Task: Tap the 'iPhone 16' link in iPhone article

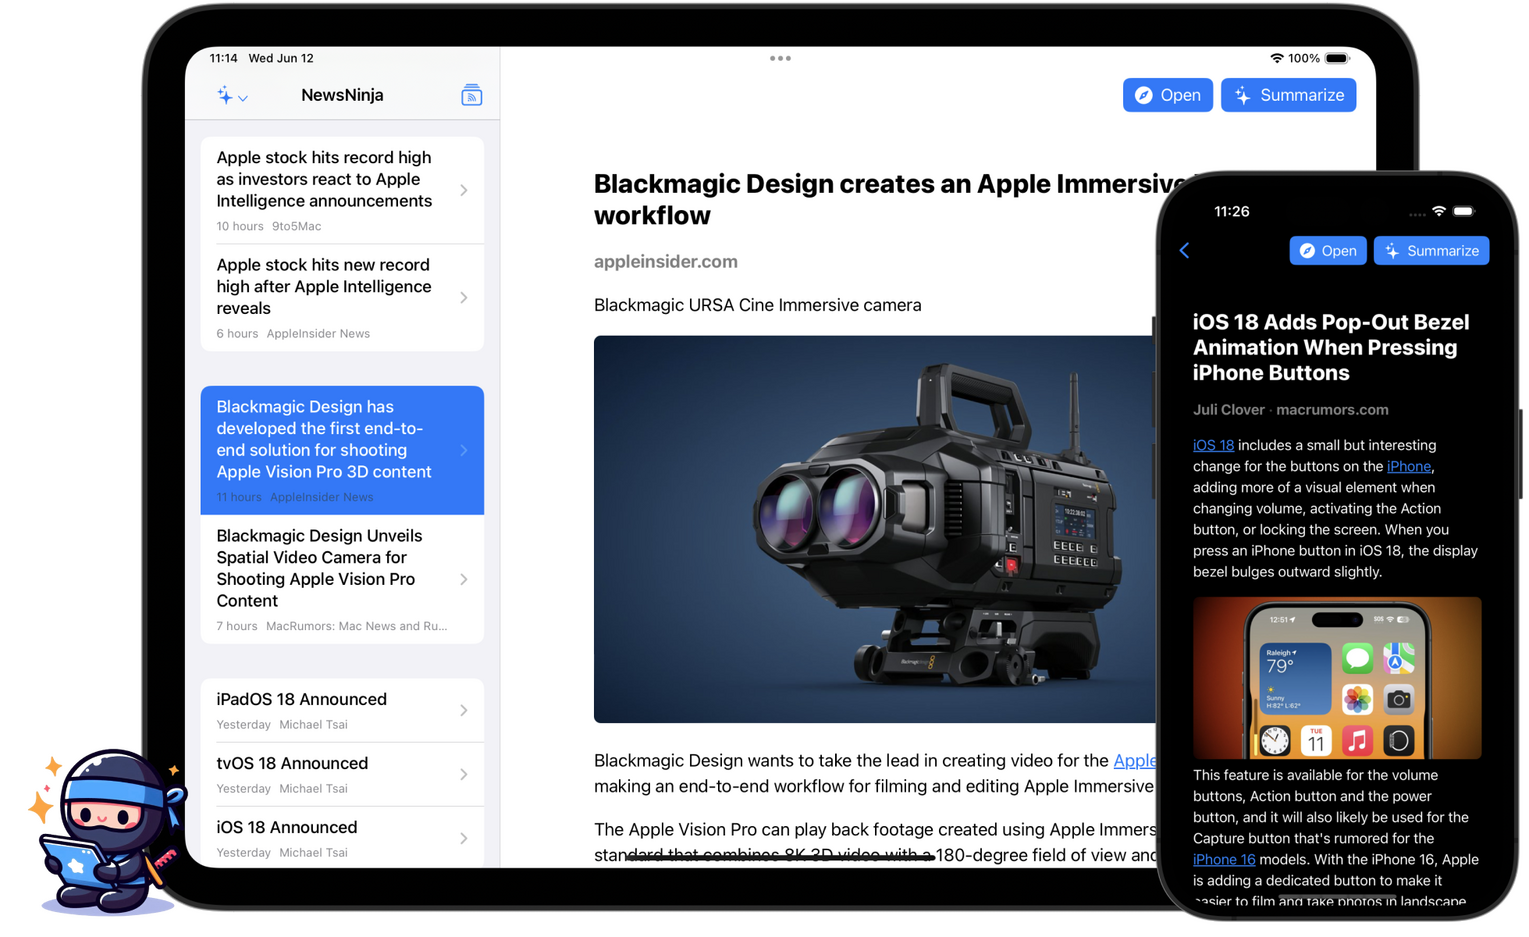Action: (x=1224, y=859)
